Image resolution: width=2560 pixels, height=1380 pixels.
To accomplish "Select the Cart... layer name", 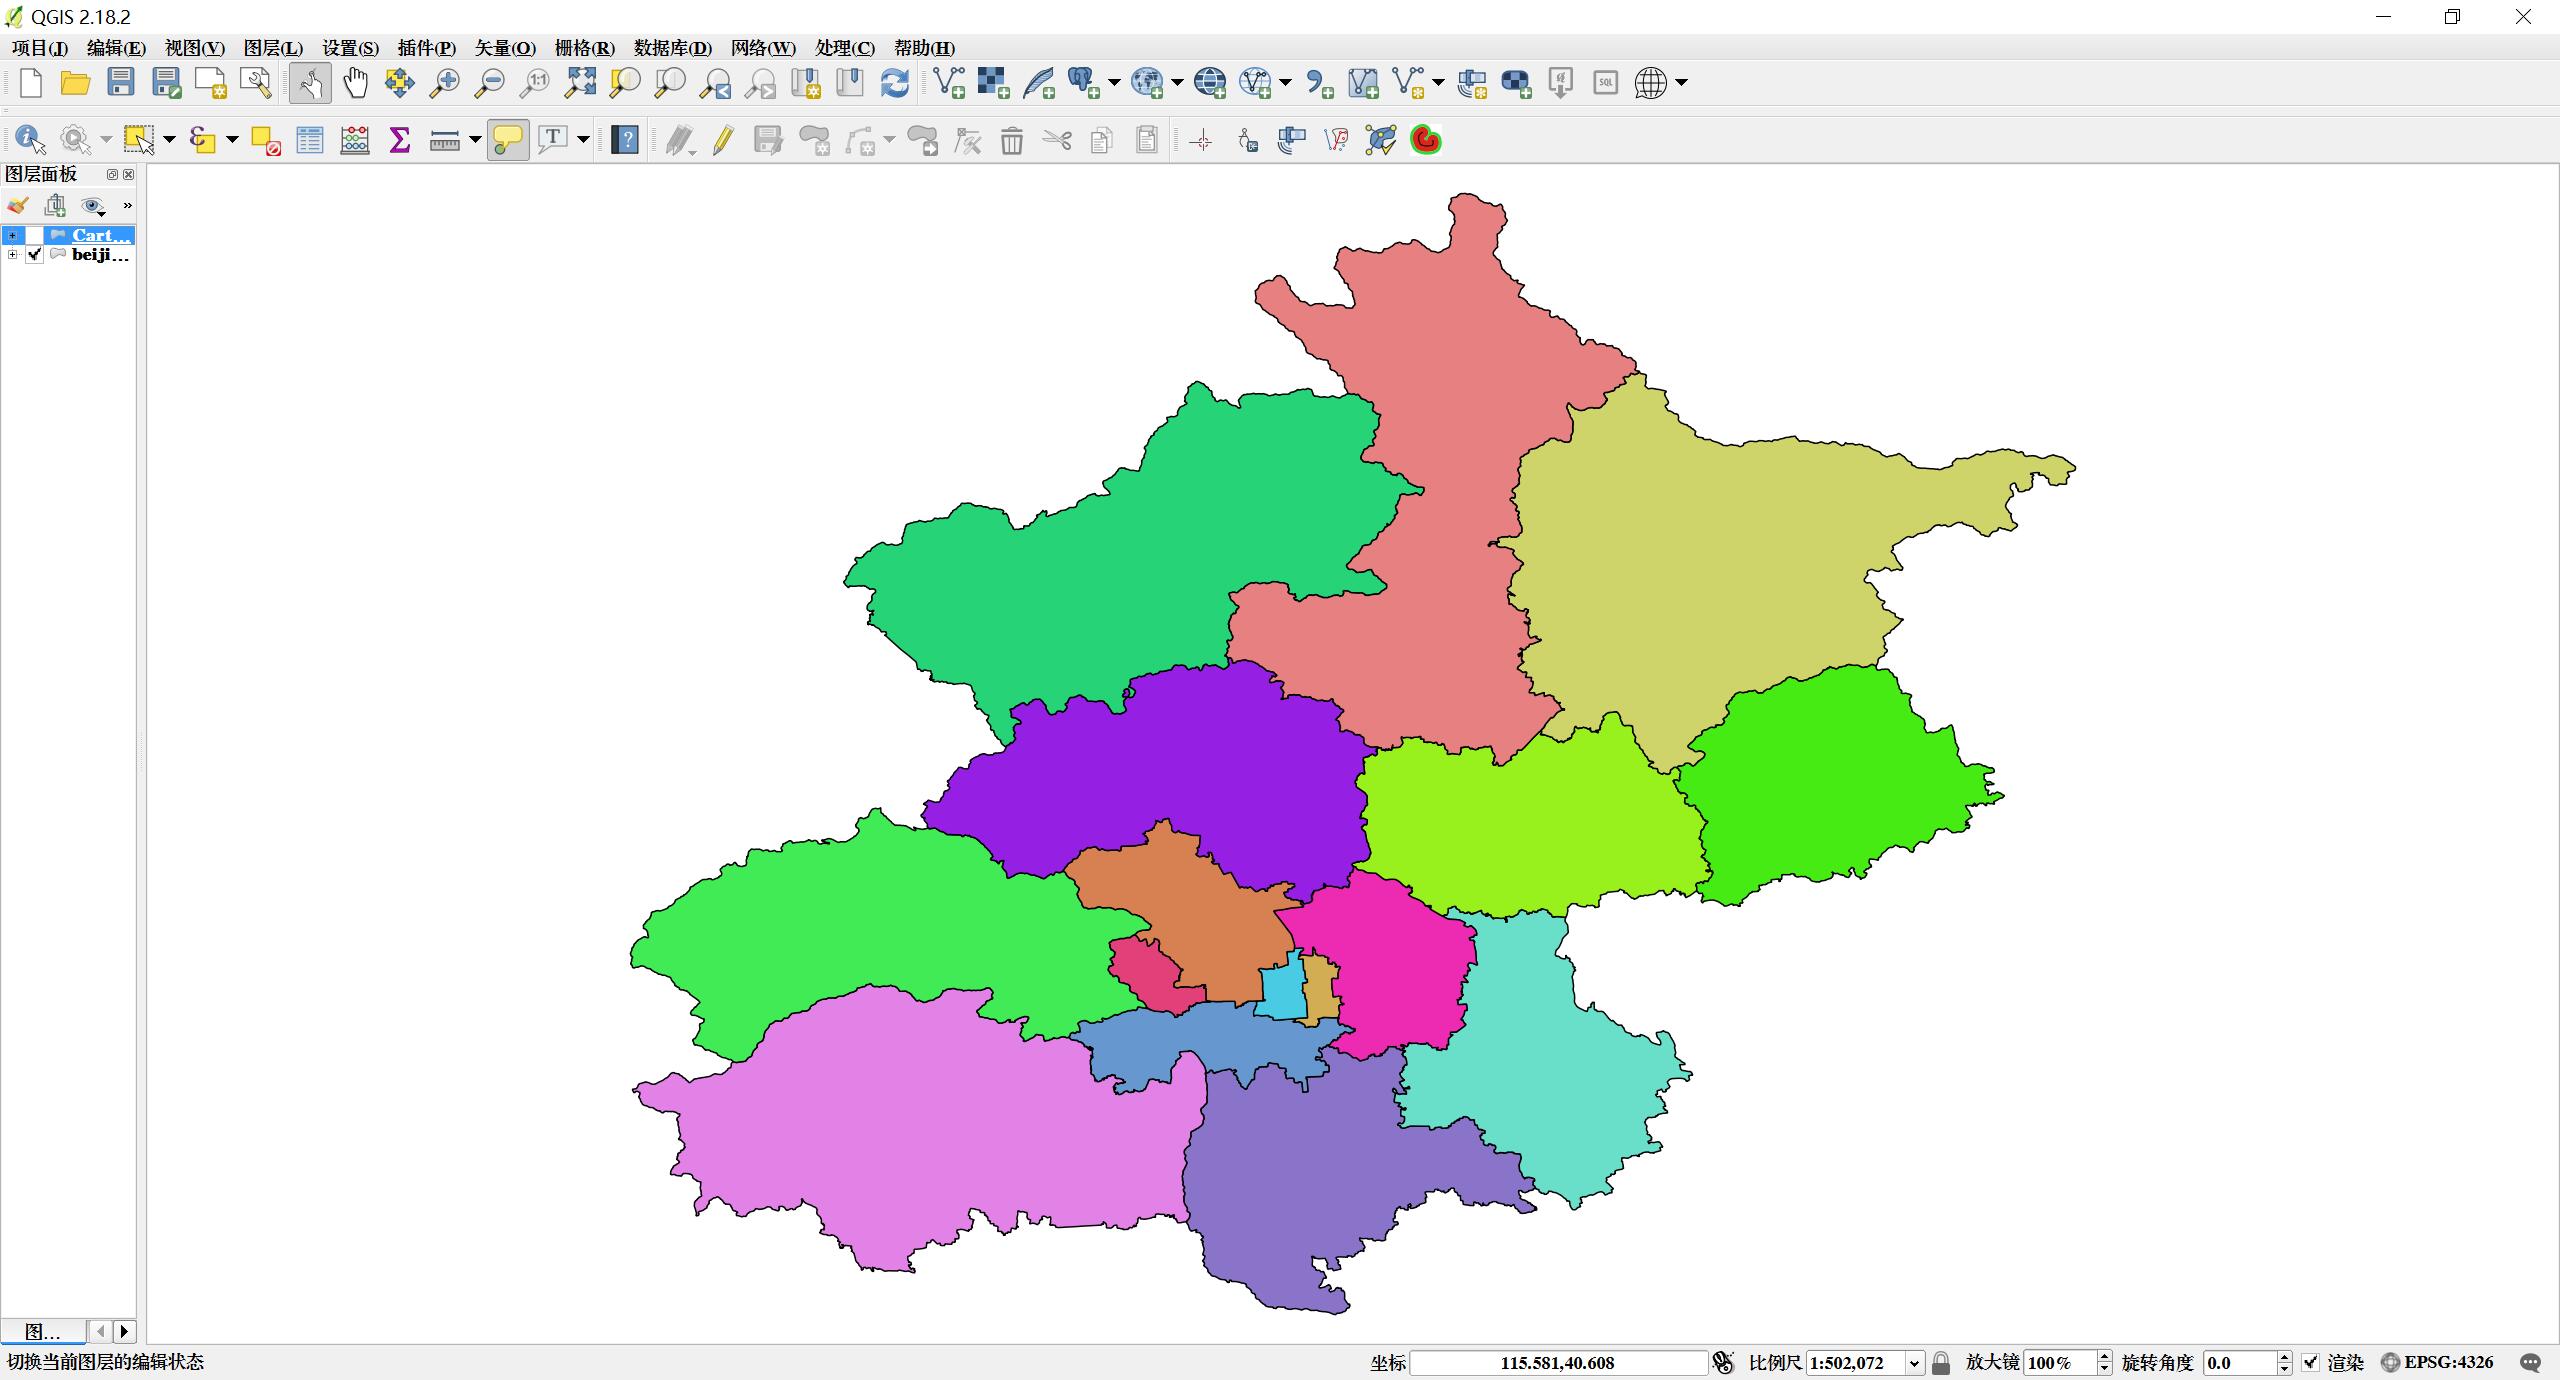I will coord(101,235).
